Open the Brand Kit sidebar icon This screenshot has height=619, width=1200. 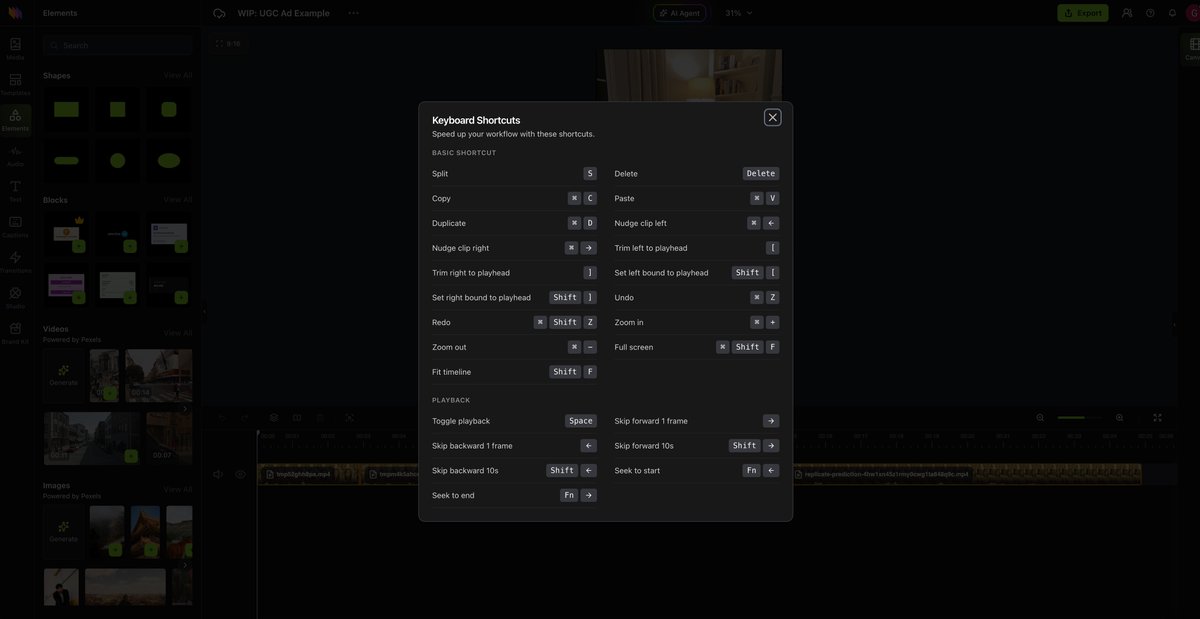(15, 333)
